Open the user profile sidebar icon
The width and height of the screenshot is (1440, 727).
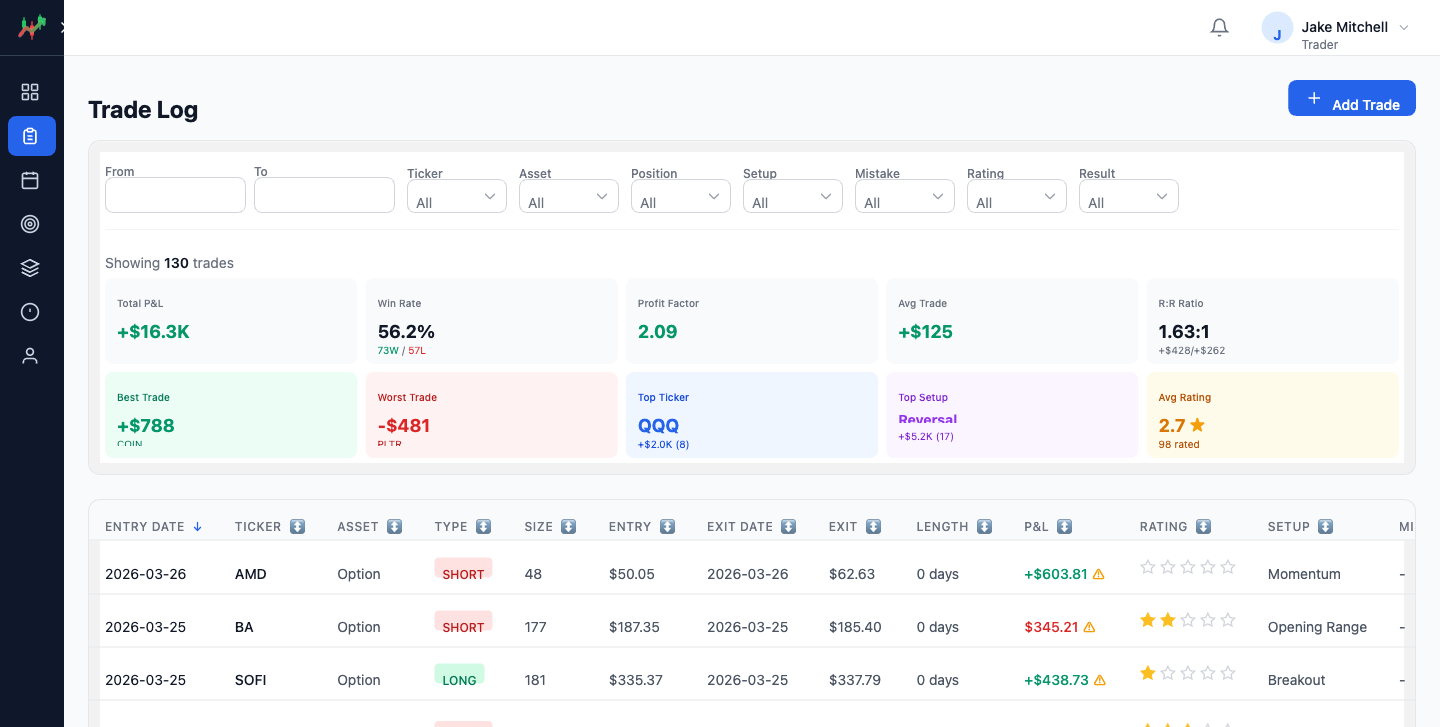coord(30,356)
